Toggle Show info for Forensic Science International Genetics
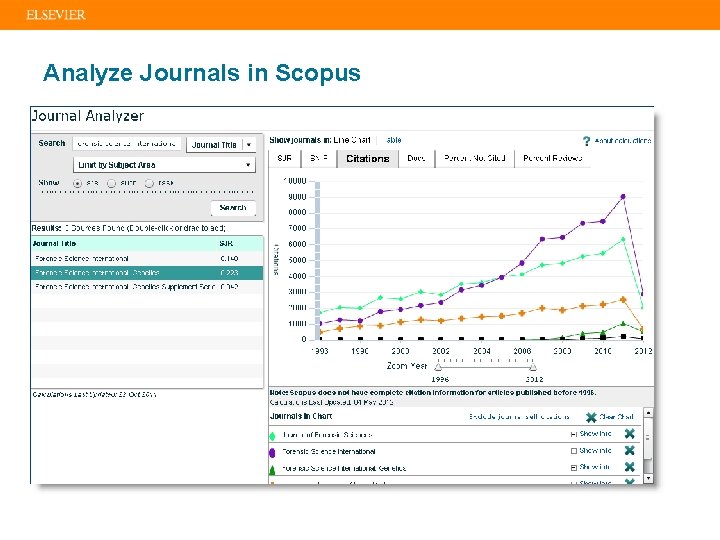Screen dimensions: 720x540 coord(574,467)
